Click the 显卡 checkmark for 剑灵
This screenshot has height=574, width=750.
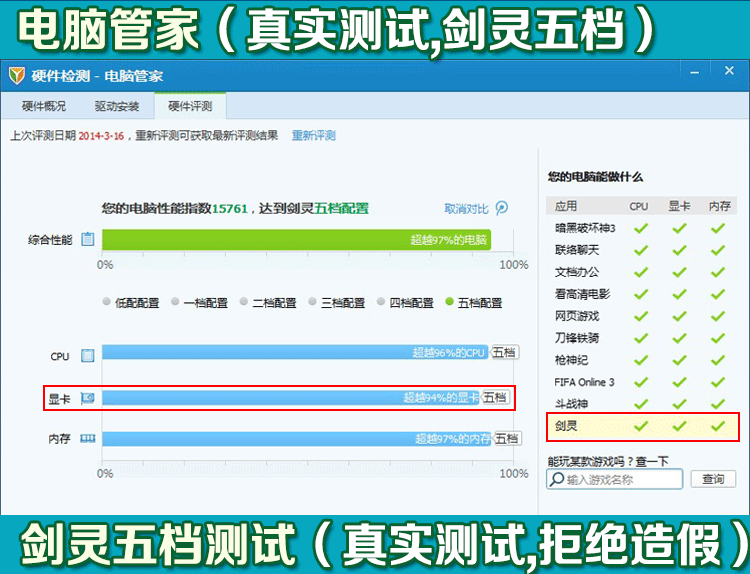click(679, 425)
